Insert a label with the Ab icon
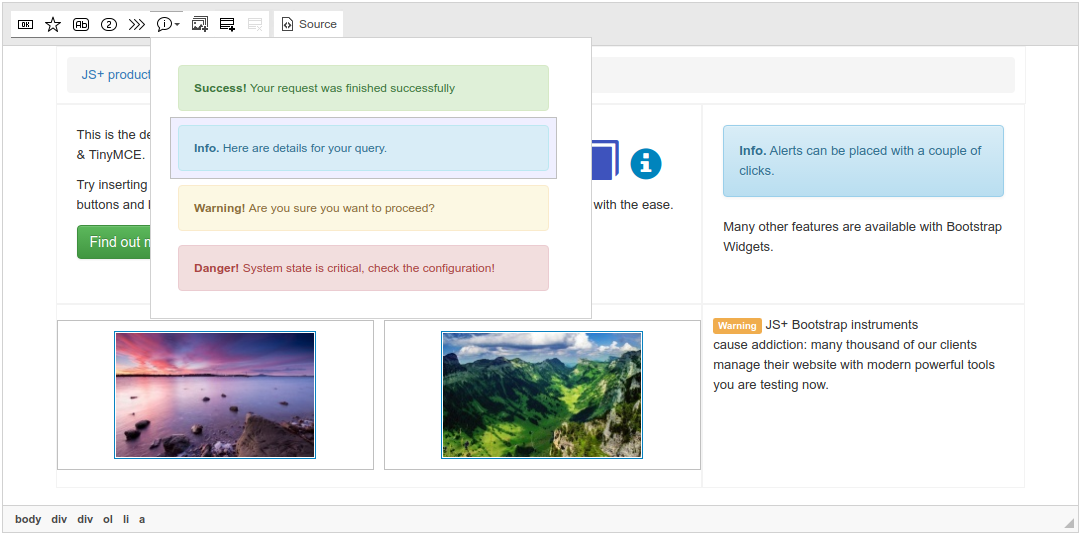This screenshot has height=535, width=1080. coord(81,24)
